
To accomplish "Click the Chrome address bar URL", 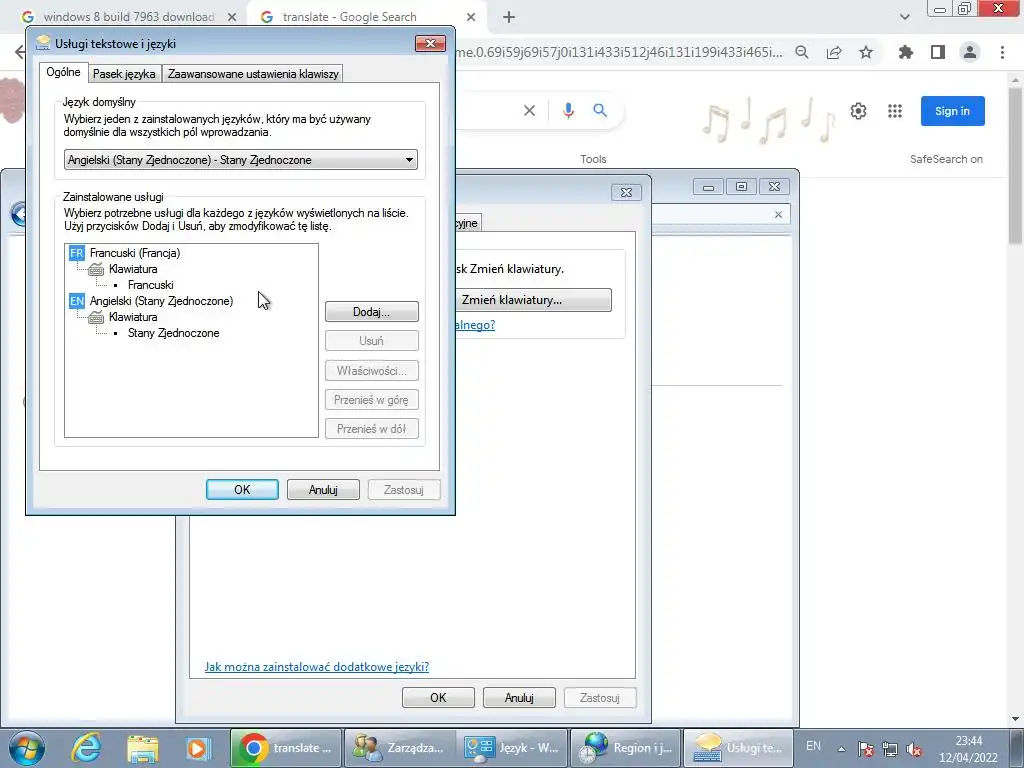I will pyautogui.click(x=619, y=52).
